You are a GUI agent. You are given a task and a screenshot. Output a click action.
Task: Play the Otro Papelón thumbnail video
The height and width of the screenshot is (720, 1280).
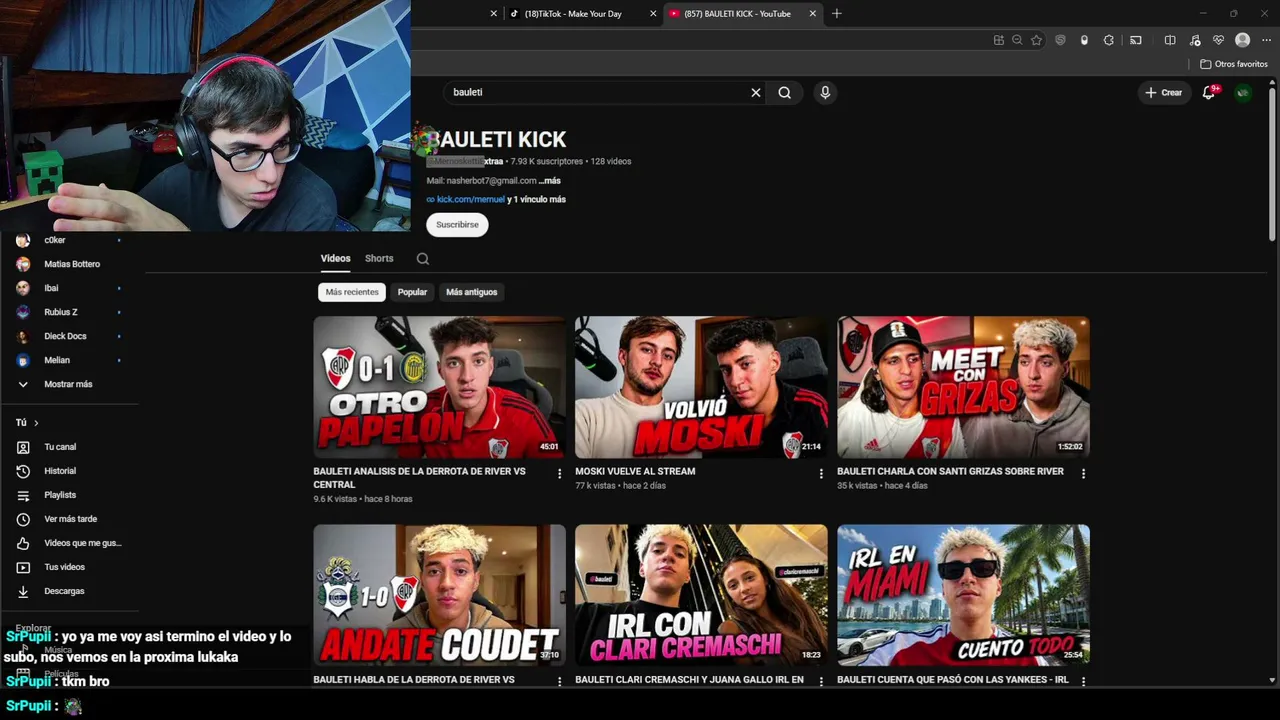(x=439, y=387)
